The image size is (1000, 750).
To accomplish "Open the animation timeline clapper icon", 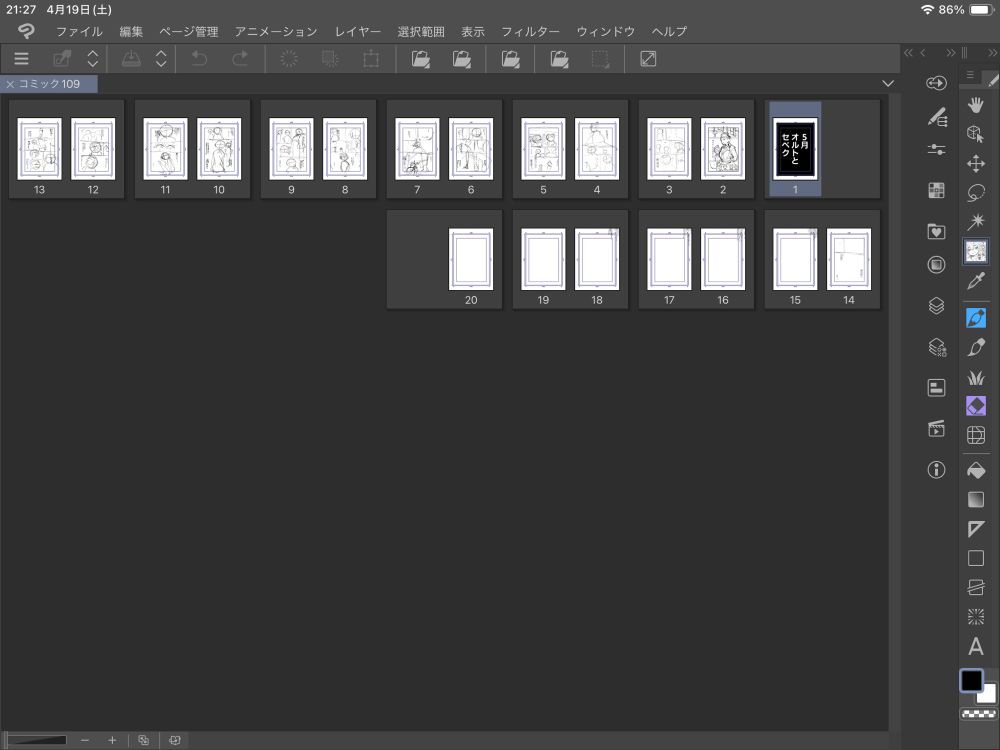I will tap(936, 429).
